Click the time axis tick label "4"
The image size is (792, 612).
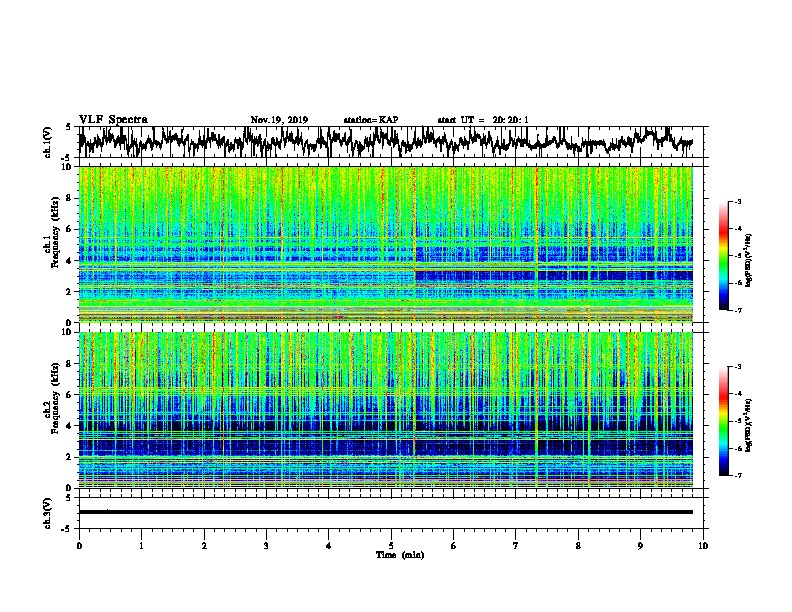pyautogui.click(x=329, y=546)
